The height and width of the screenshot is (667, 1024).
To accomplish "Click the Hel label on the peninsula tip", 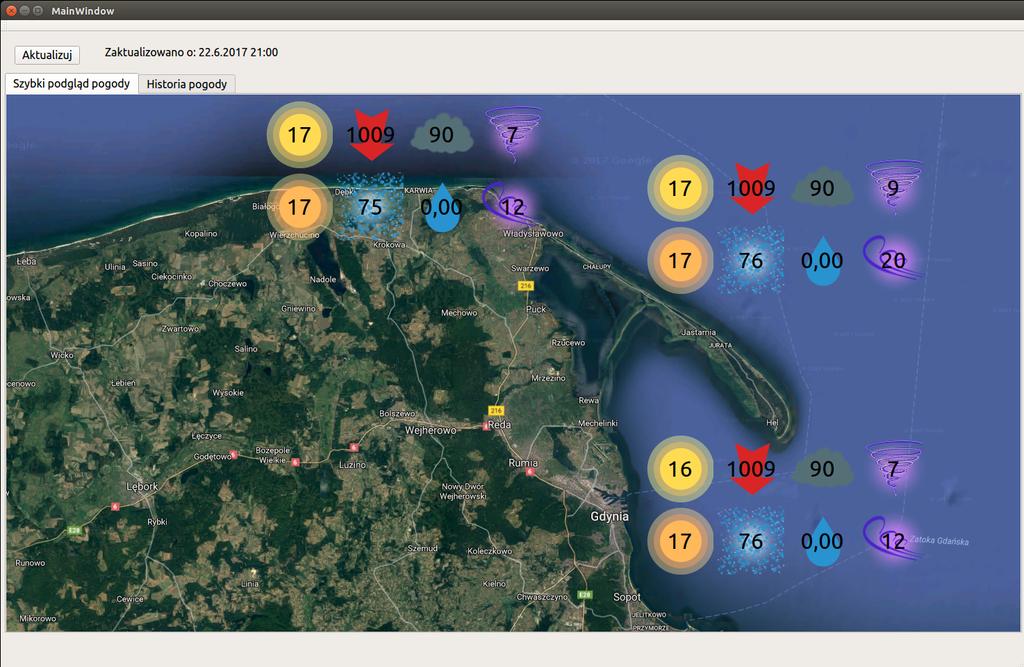I will pos(772,422).
